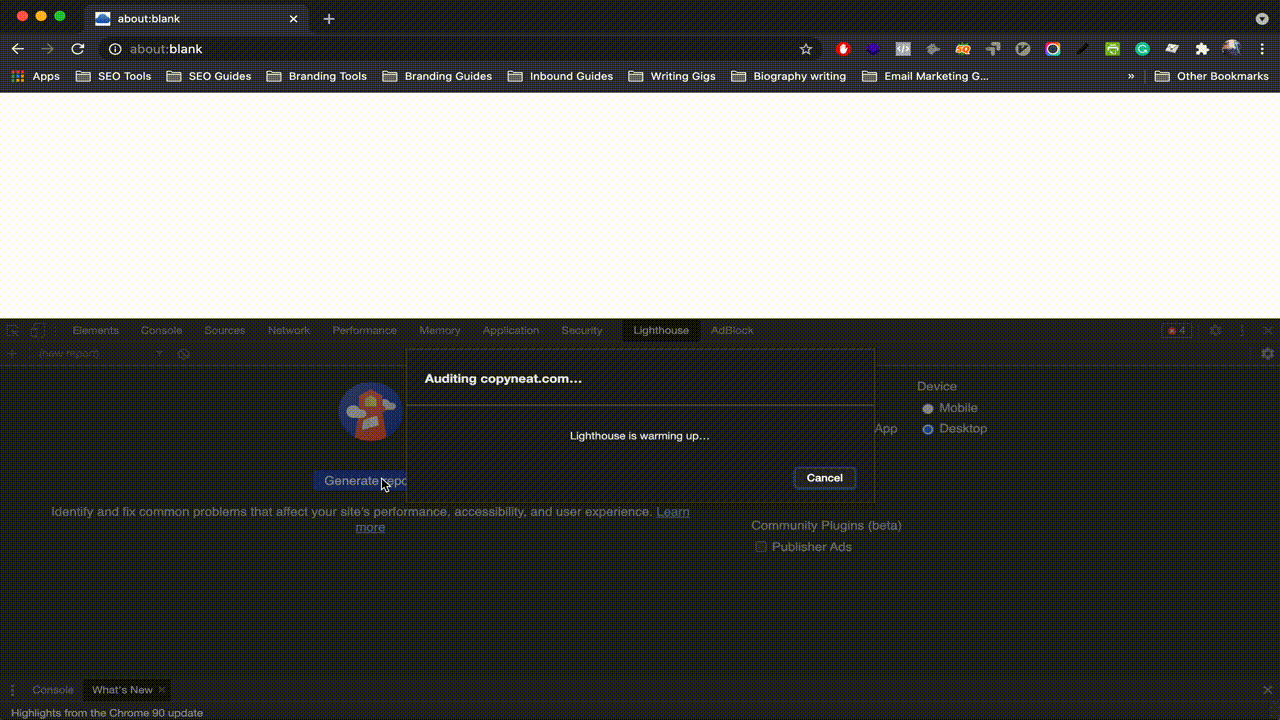Open the Inbound Guides bookmark folder

click(x=561, y=76)
